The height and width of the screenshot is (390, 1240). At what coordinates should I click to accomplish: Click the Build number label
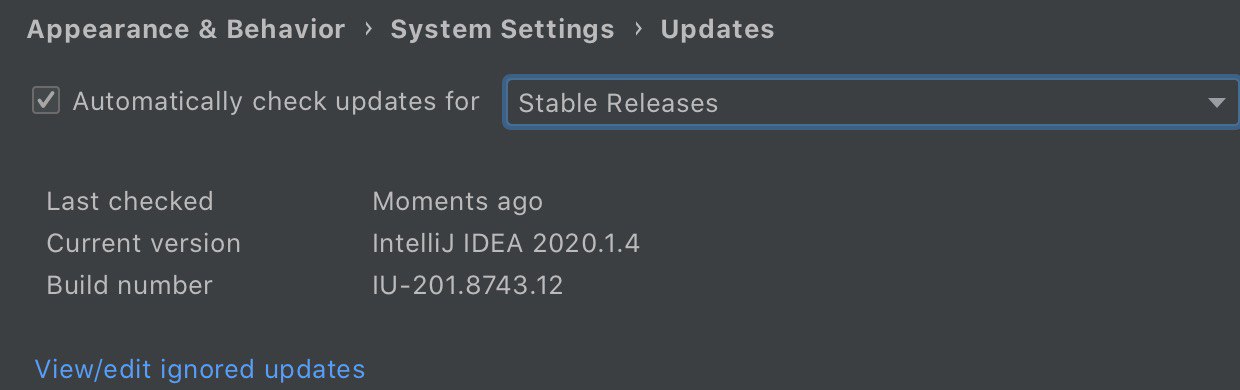(130, 285)
